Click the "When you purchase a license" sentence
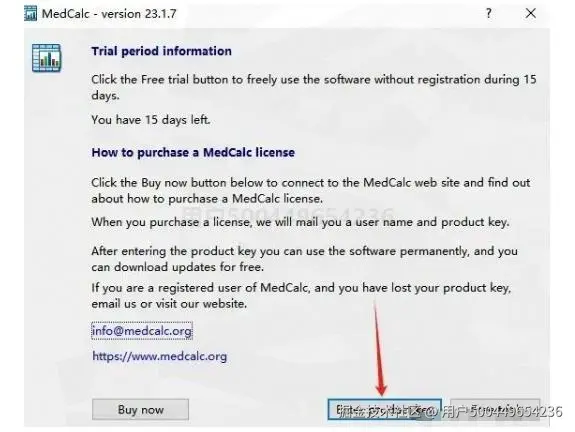The width and height of the screenshot is (575, 432). pyautogui.click(x=300, y=222)
